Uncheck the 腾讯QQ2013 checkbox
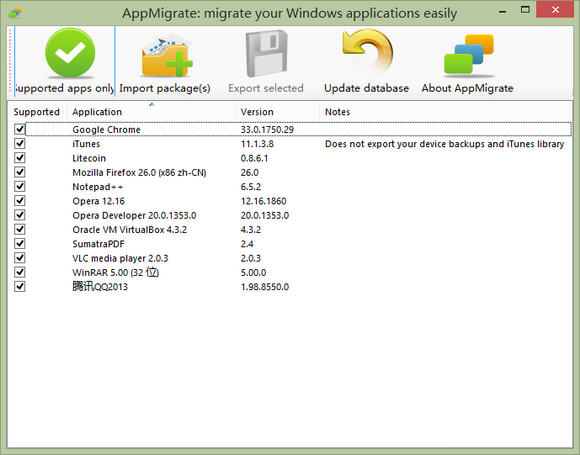580x455 pixels. pos(20,287)
